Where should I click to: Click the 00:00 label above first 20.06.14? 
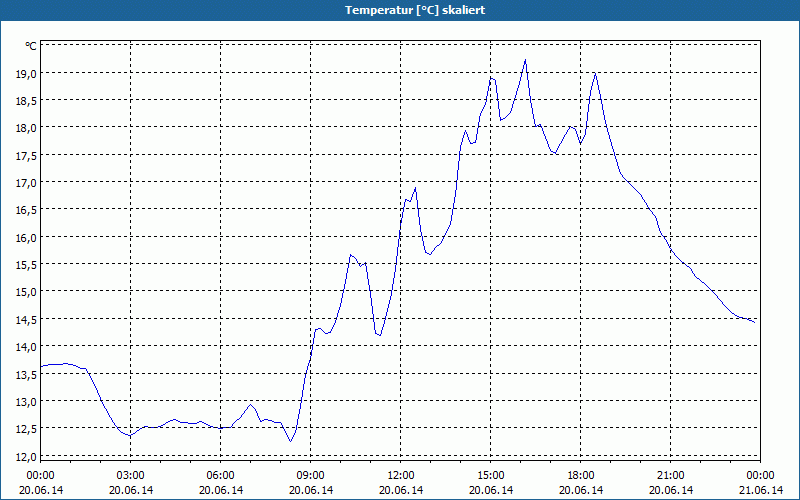pos(40,476)
